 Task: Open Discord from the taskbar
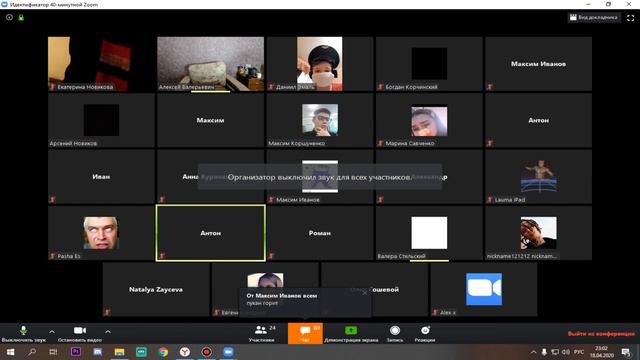(97, 352)
